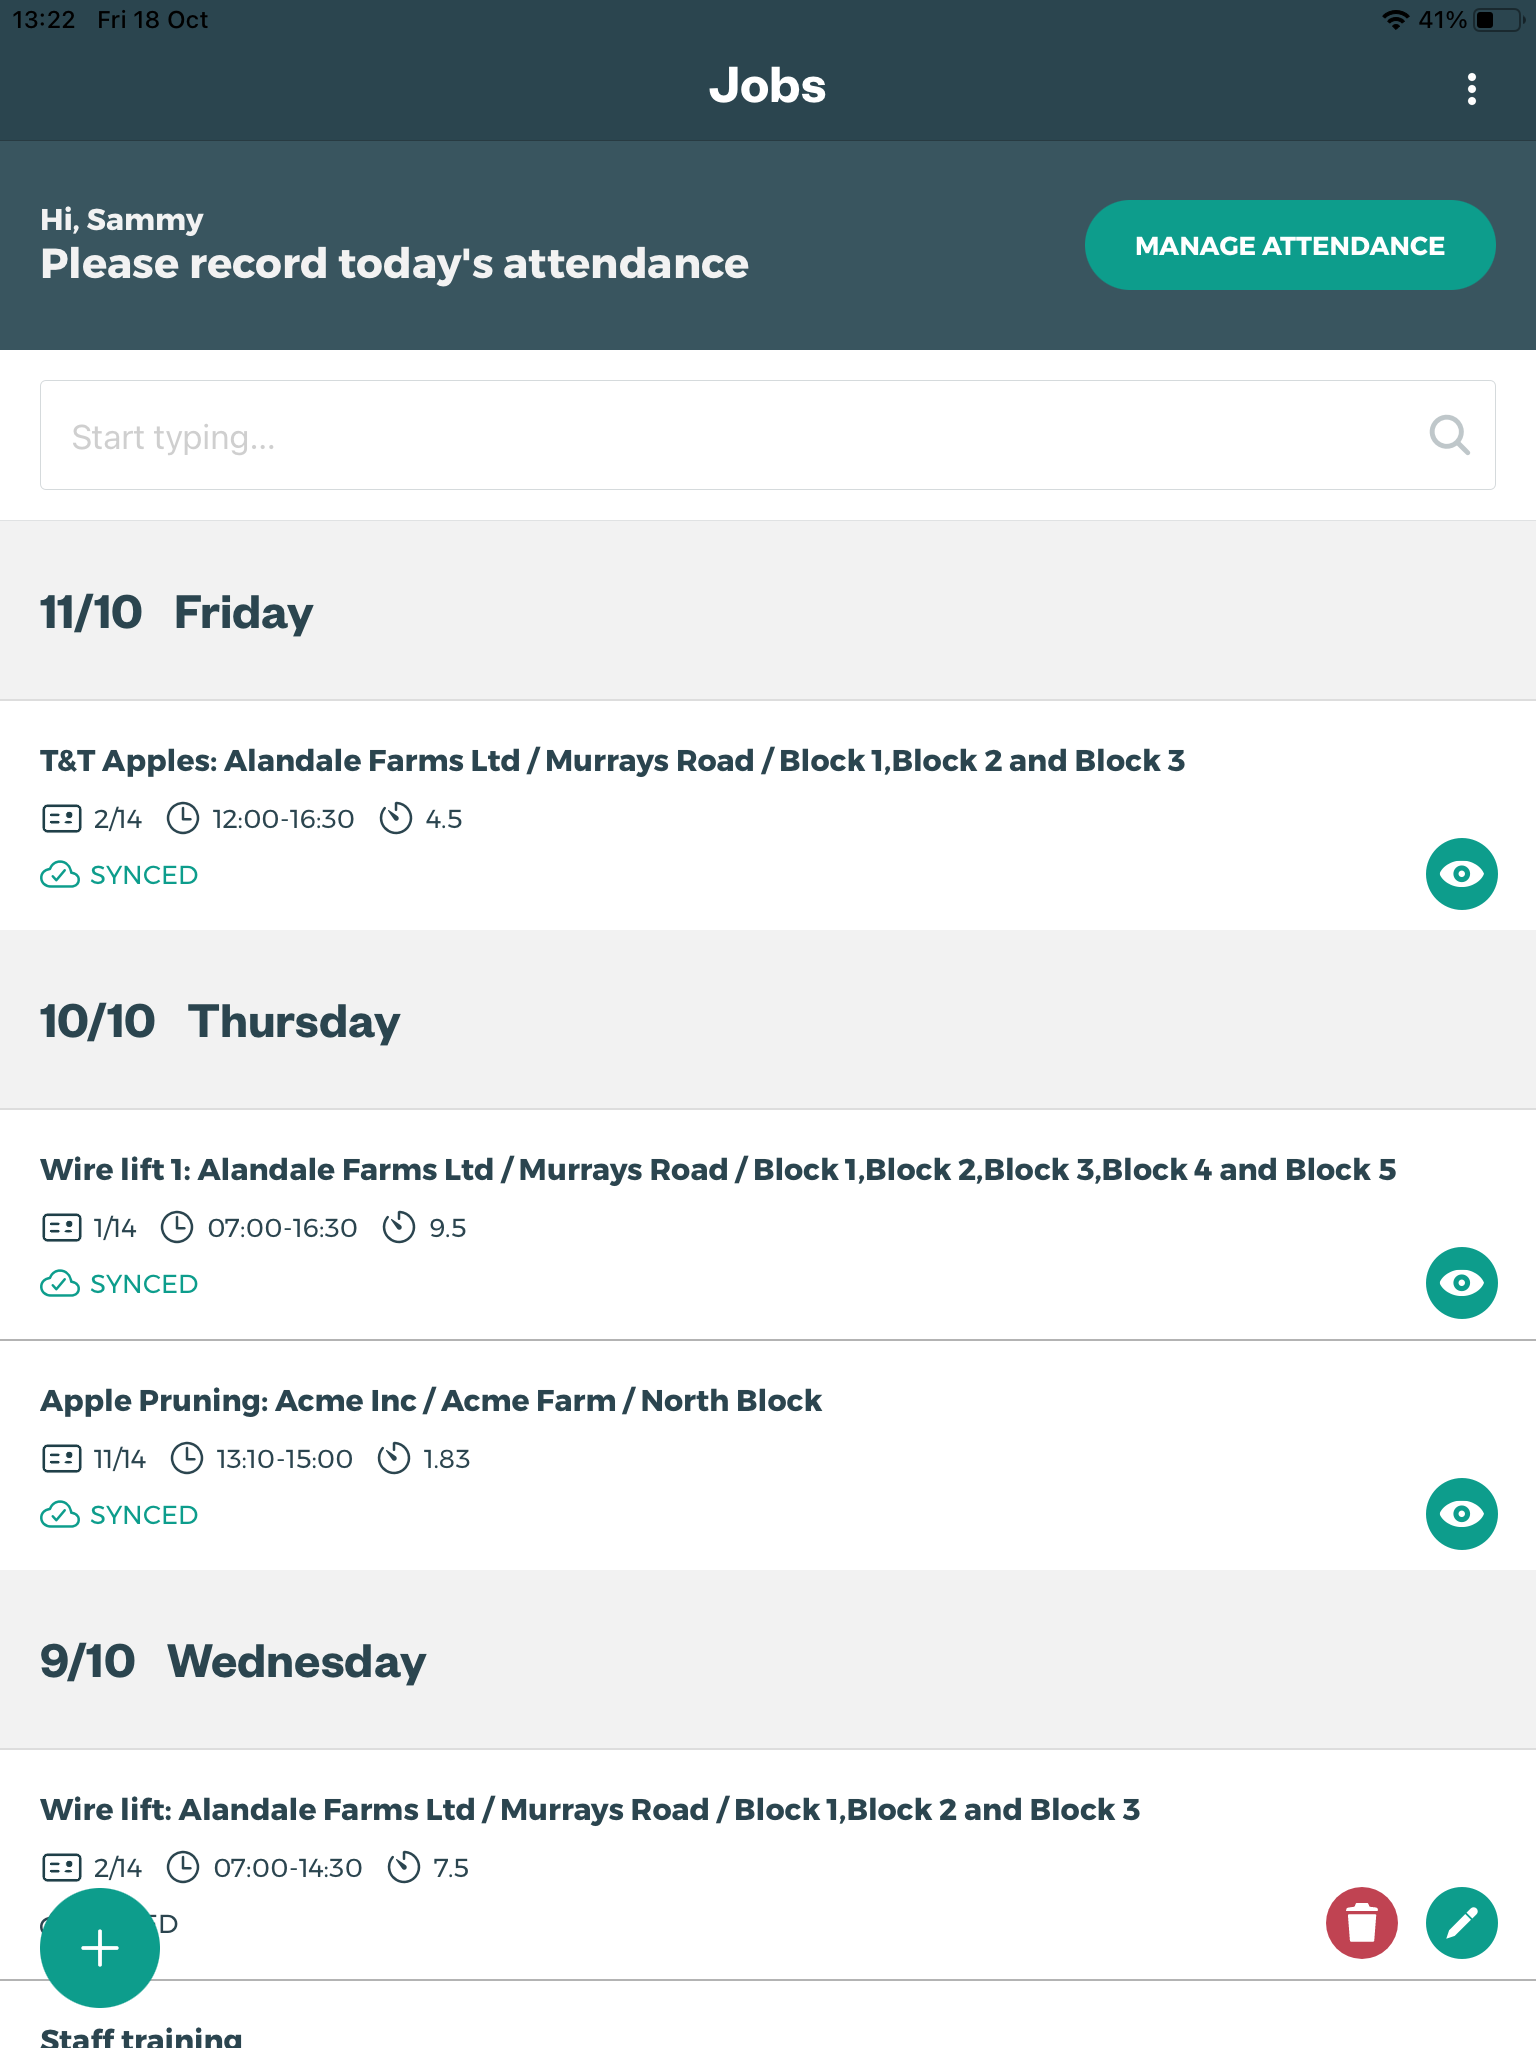The image size is (1536, 2048).
Task: Tap the 11/10 Friday date header
Action: (x=176, y=612)
